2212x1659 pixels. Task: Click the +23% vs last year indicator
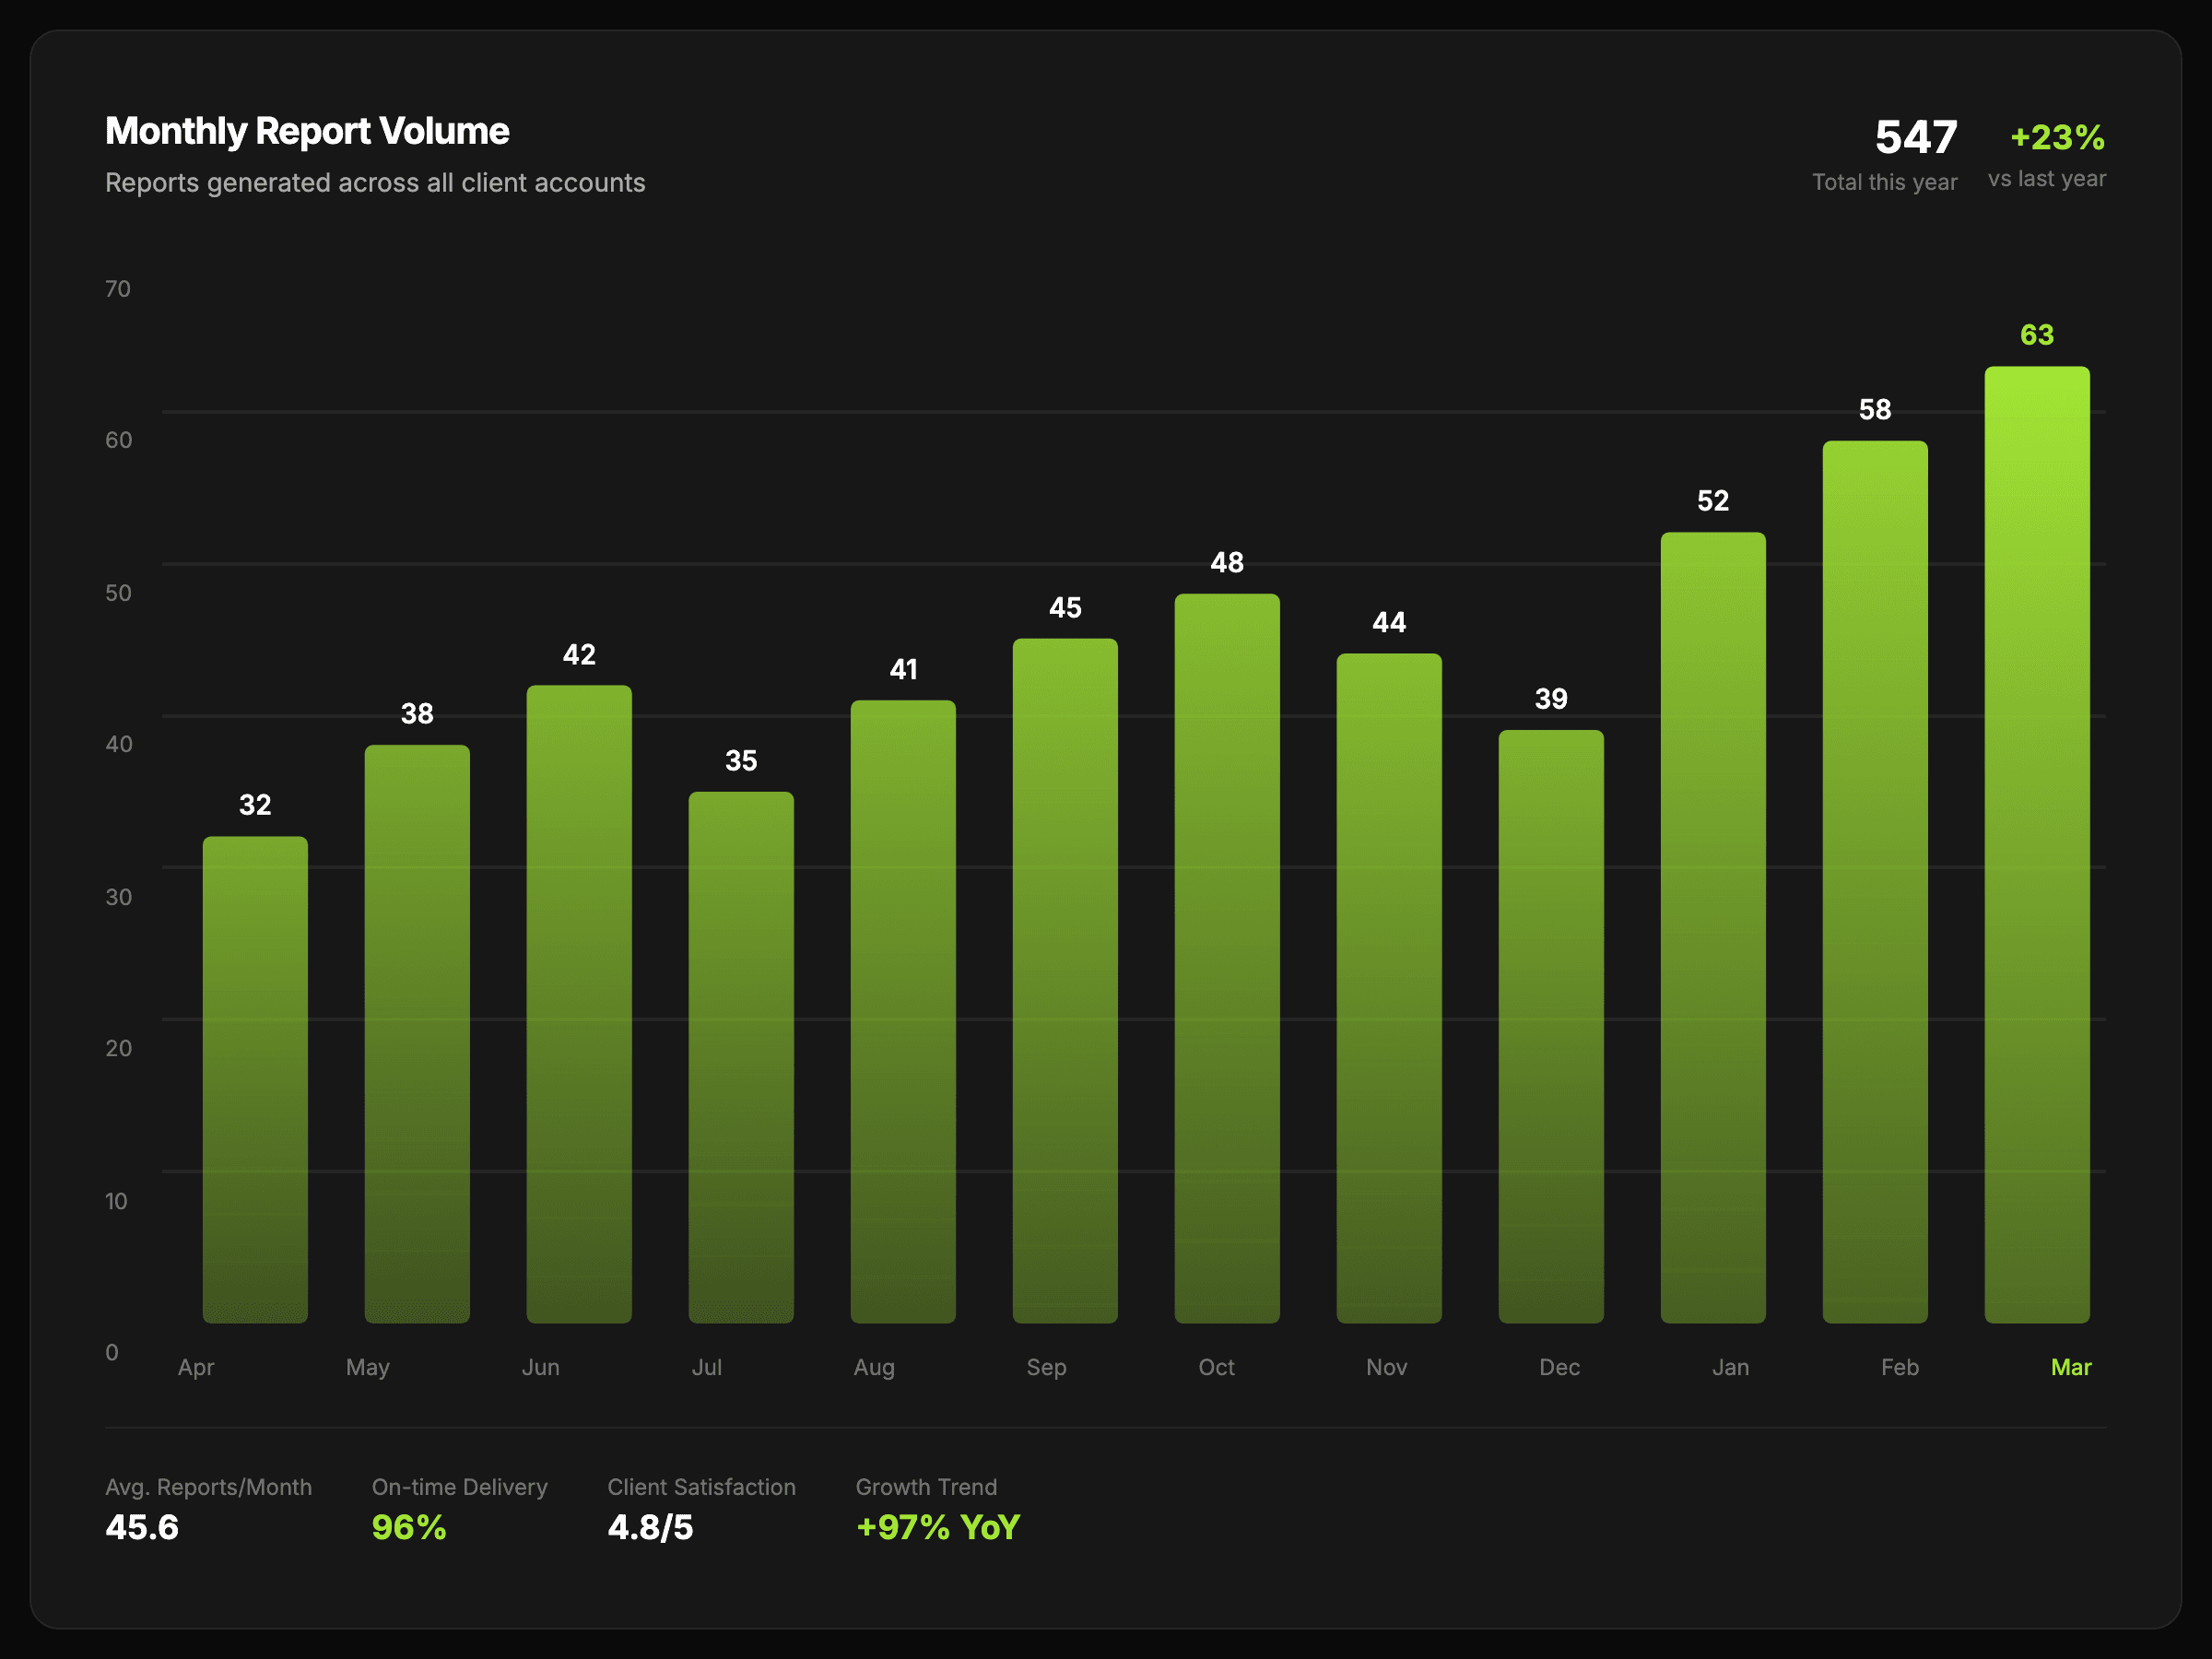2056,137
